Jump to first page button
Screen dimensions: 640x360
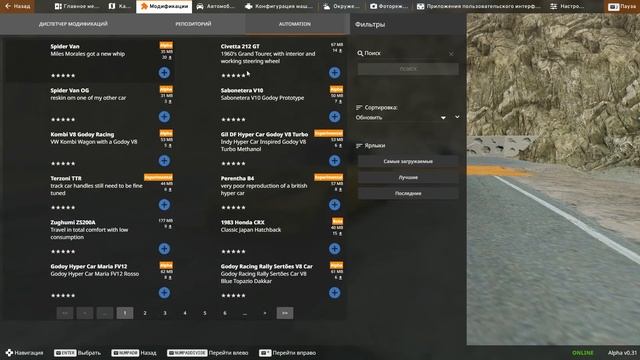[64, 313]
